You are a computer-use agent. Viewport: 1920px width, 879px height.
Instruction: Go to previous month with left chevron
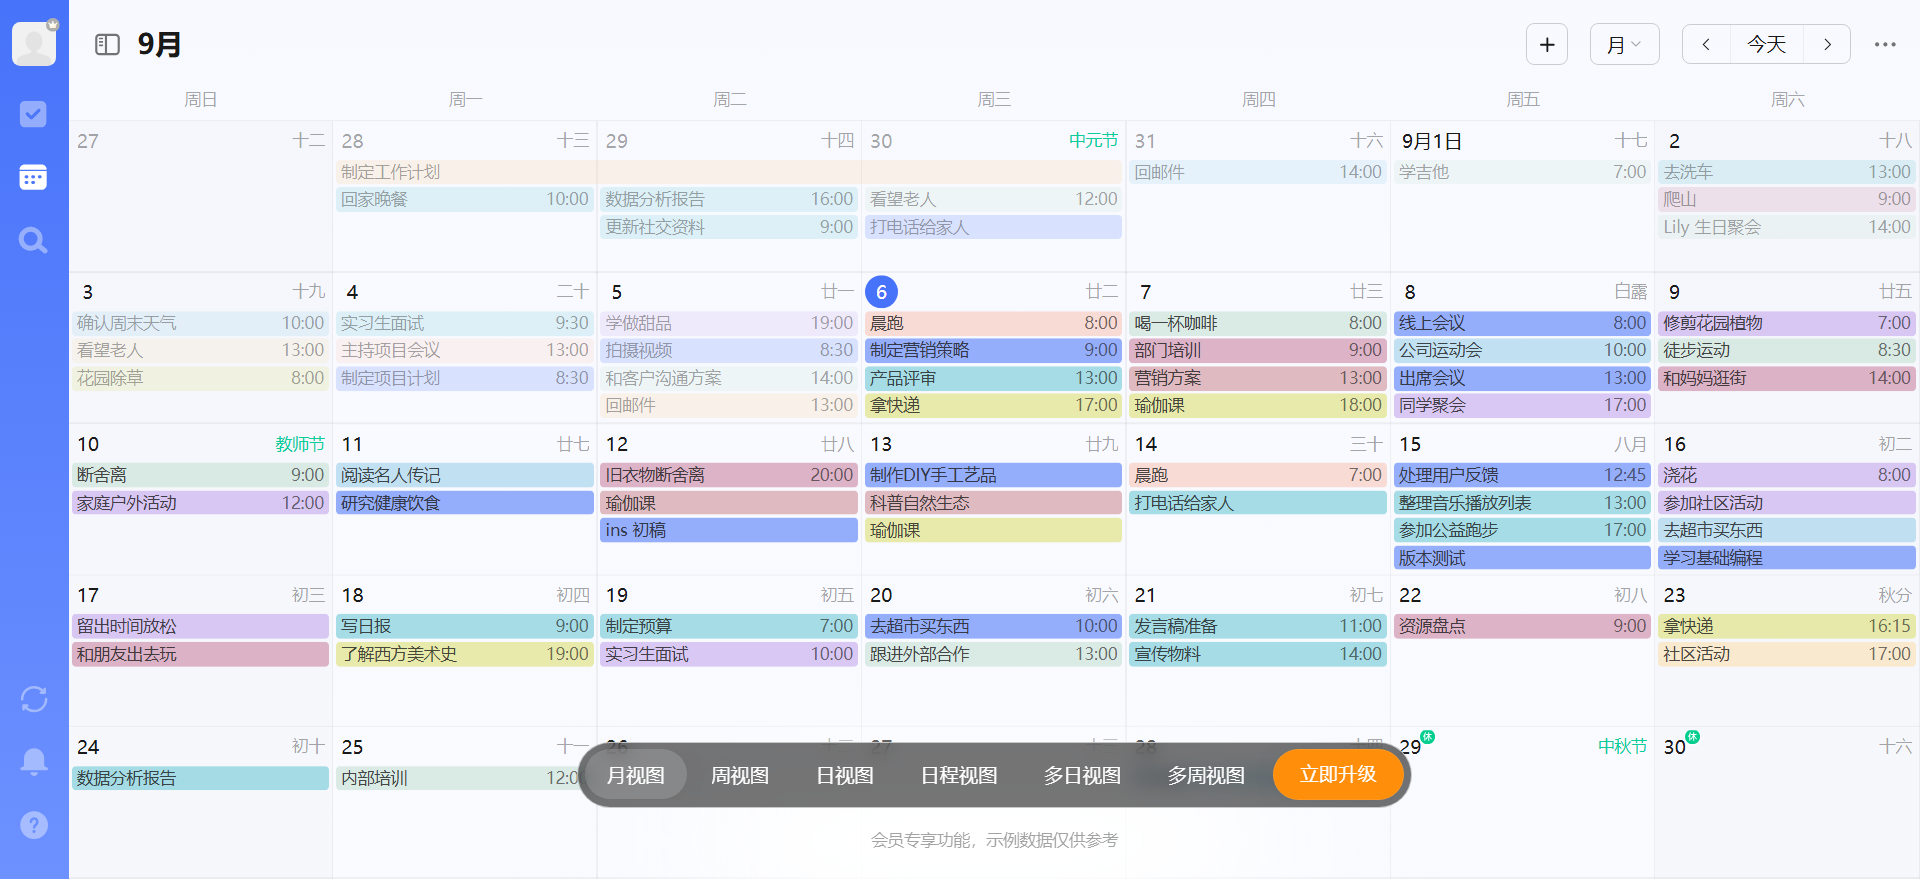tap(1706, 44)
